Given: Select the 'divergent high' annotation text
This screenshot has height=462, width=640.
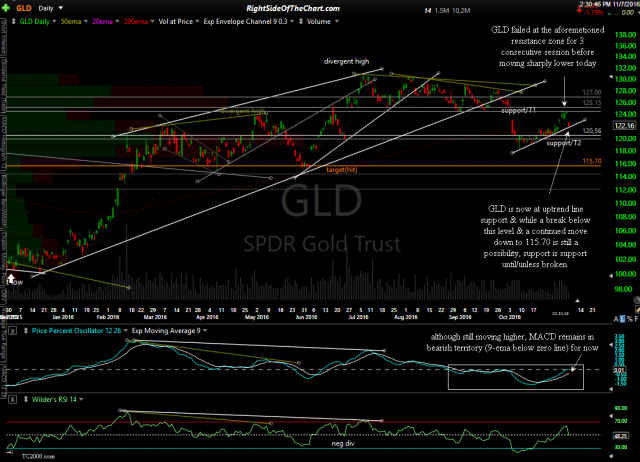Looking at the screenshot, I should coord(347,61).
